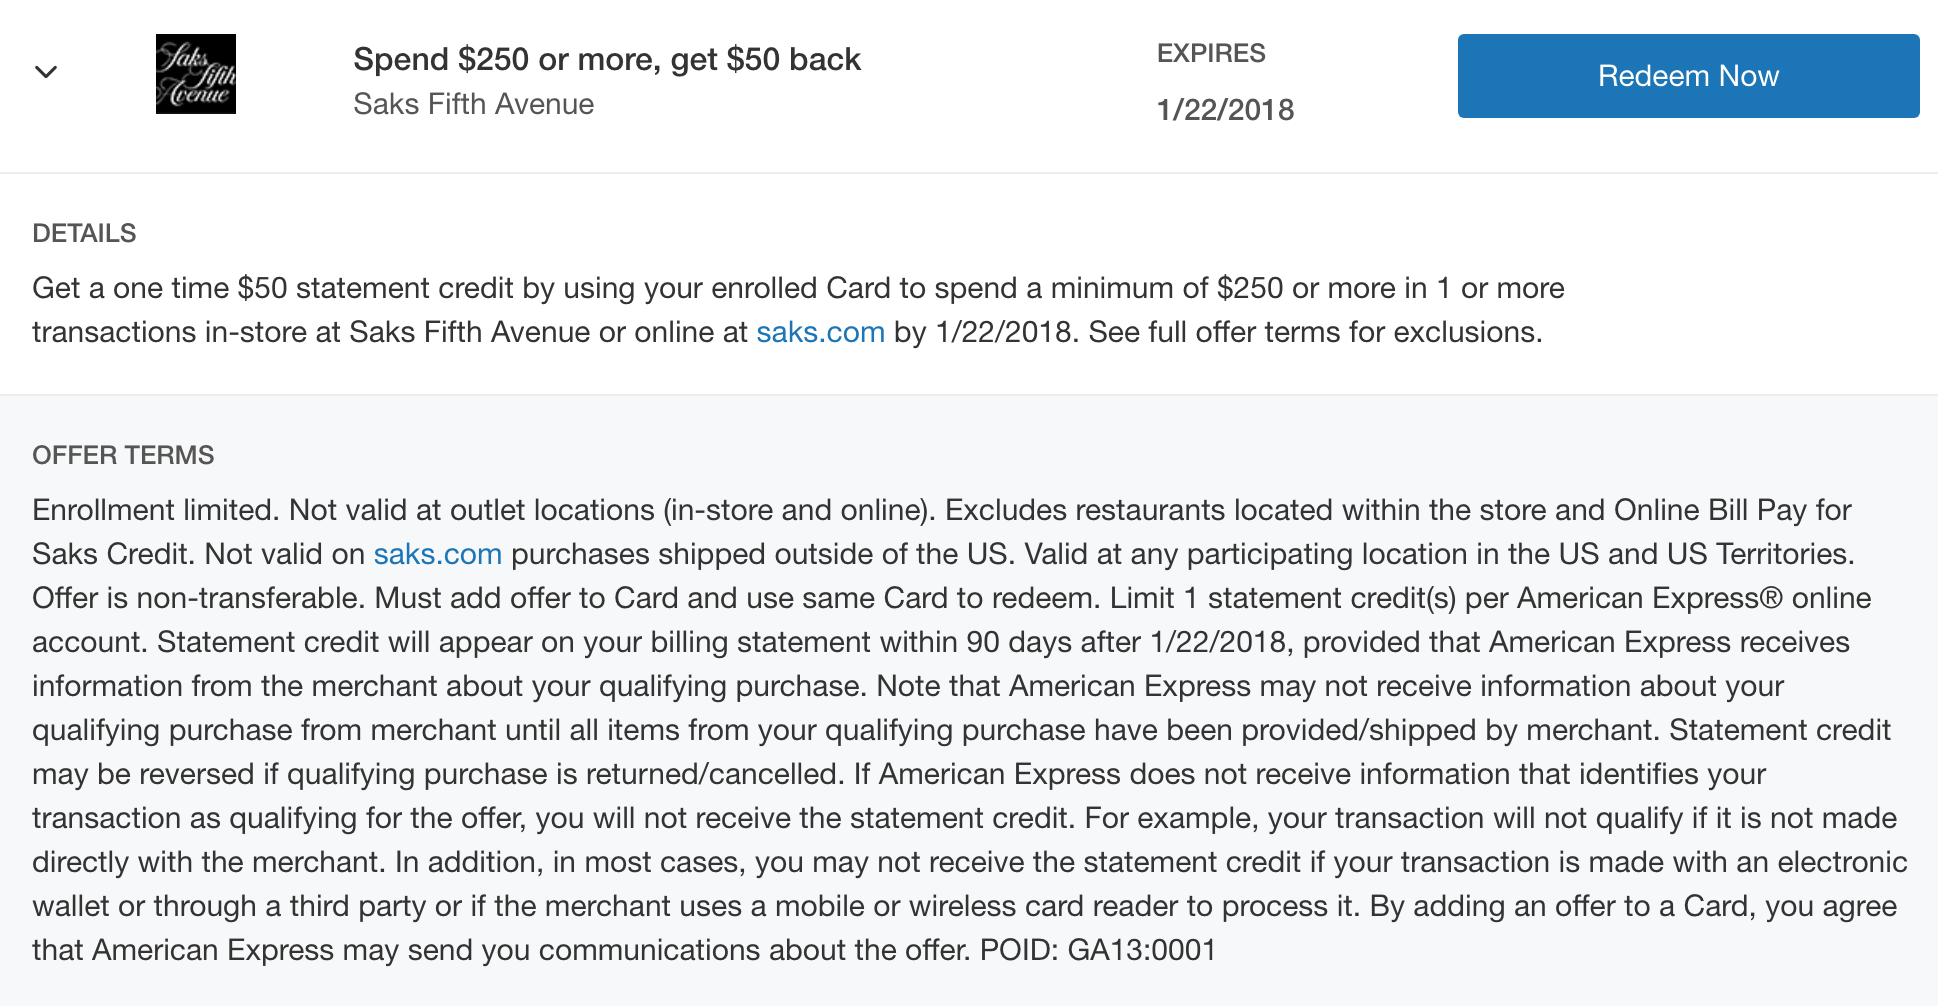Screen dimensions: 1938x1006
Task: Click the POID: GA13:0001 code text
Action: click(x=1098, y=950)
